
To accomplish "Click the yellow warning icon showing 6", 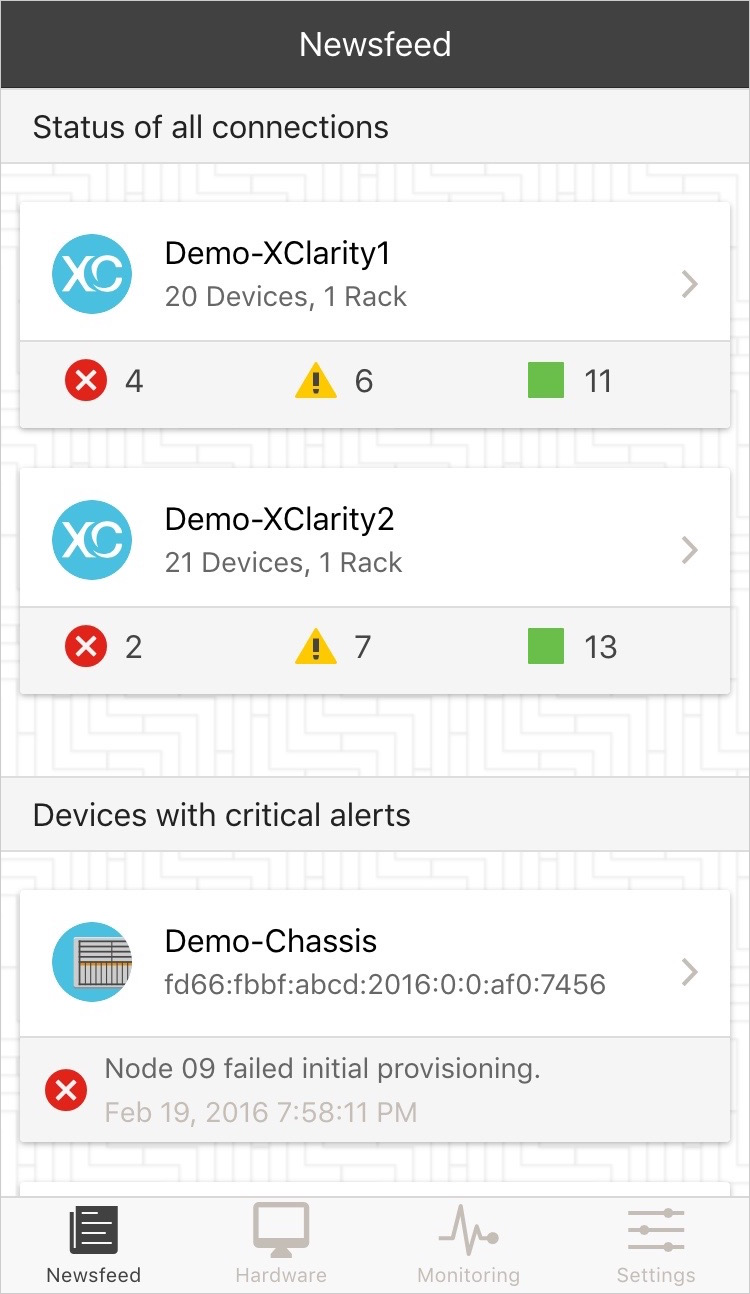I will pyautogui.click(x=316, y=381).
